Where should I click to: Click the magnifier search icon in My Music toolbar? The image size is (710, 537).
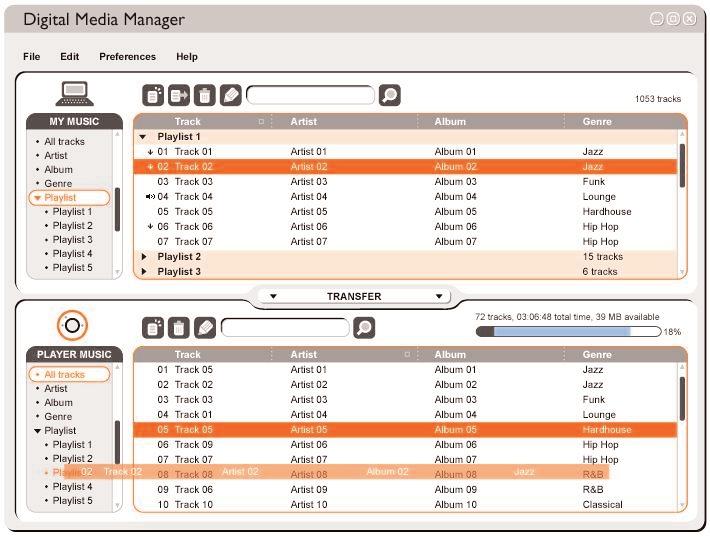click(389, 96)
